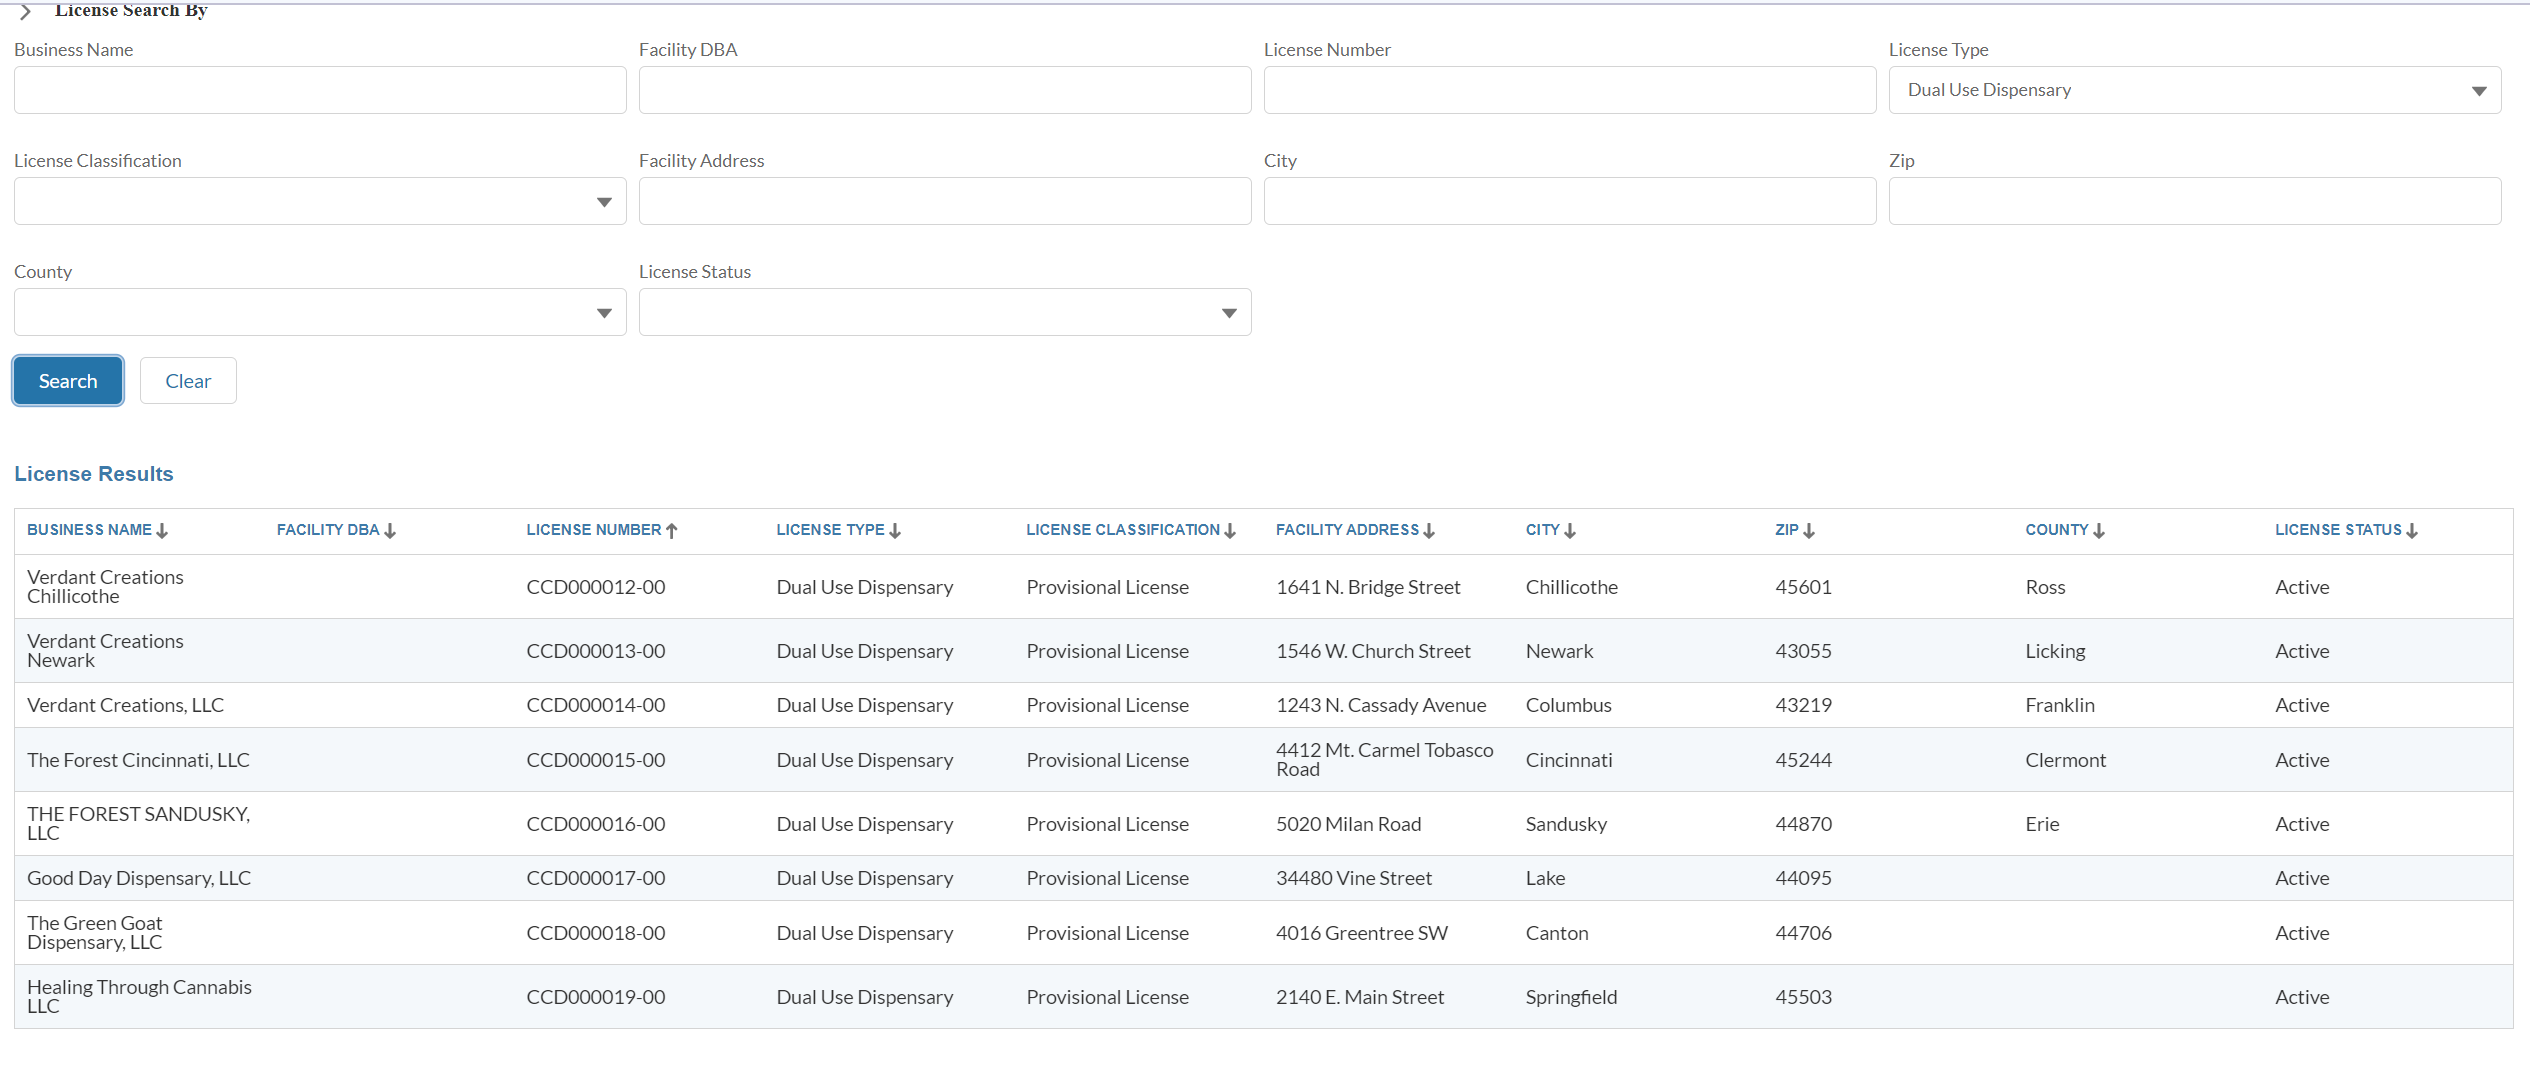Sort by License Type arrow icon

tap(895, 531)
